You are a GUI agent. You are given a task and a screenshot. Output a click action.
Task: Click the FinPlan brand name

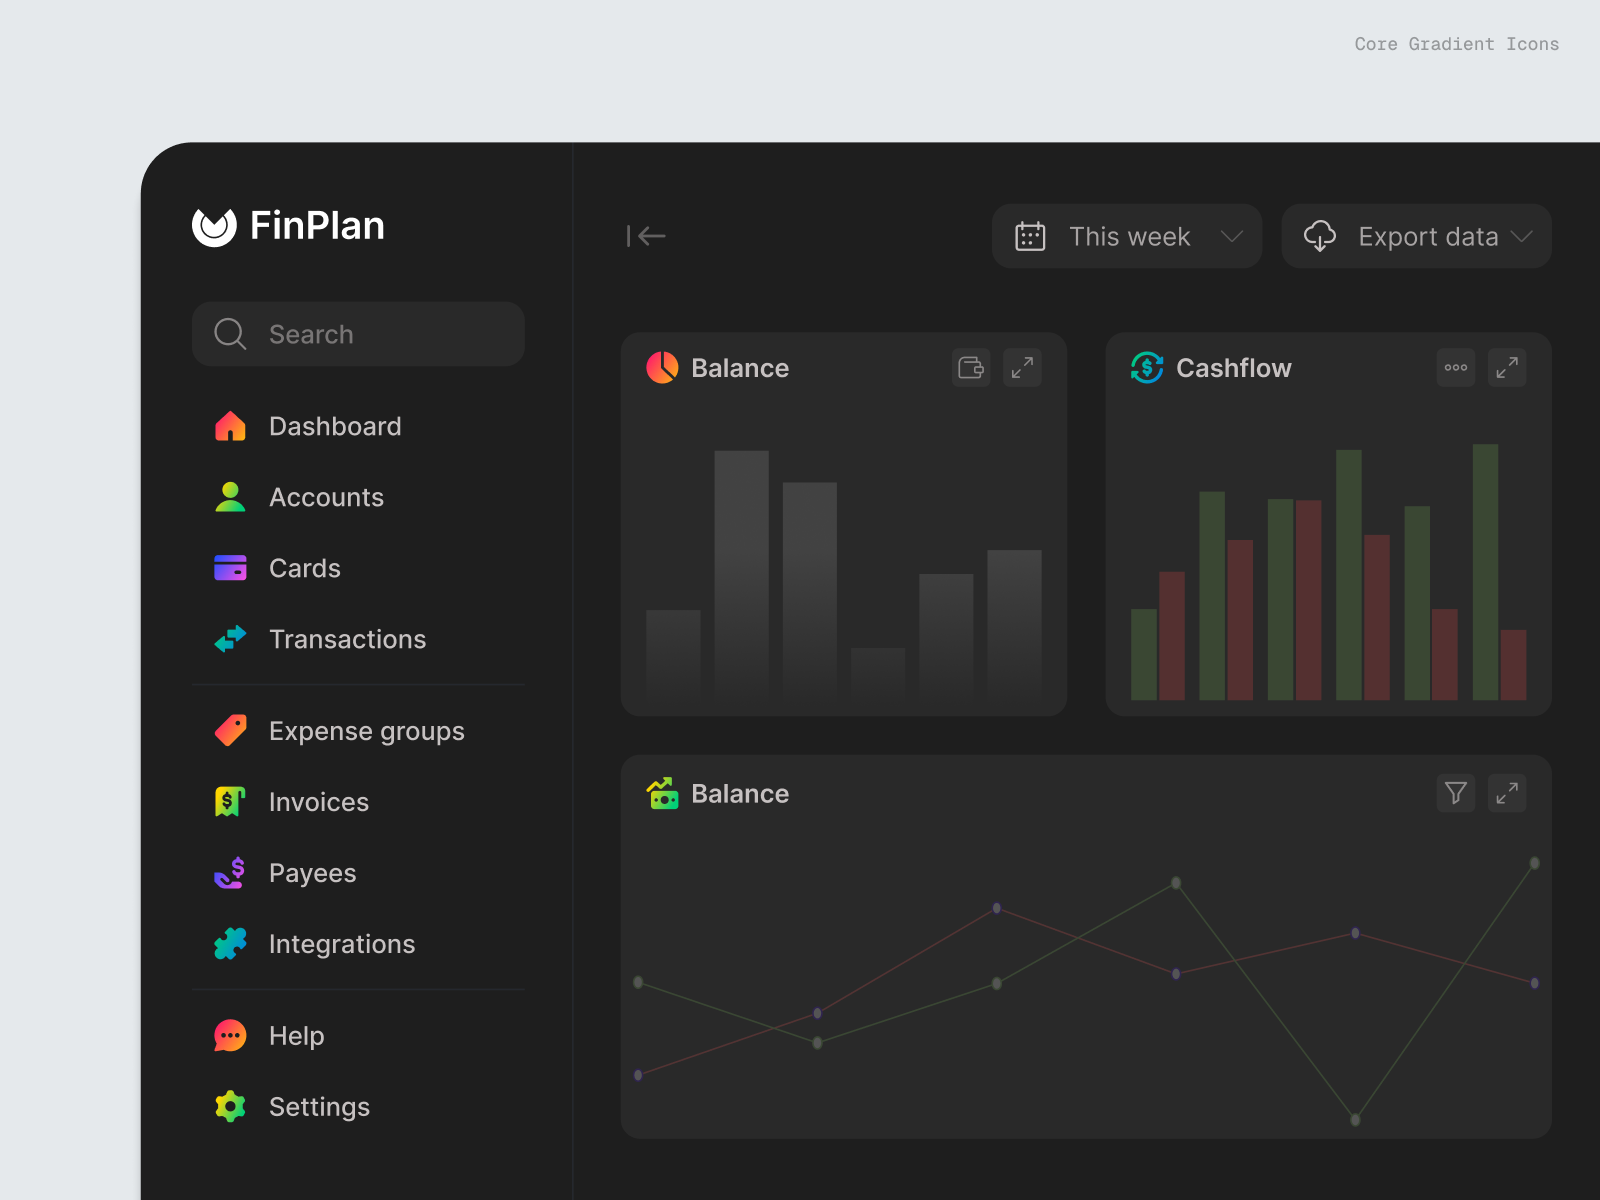point(317,226)
